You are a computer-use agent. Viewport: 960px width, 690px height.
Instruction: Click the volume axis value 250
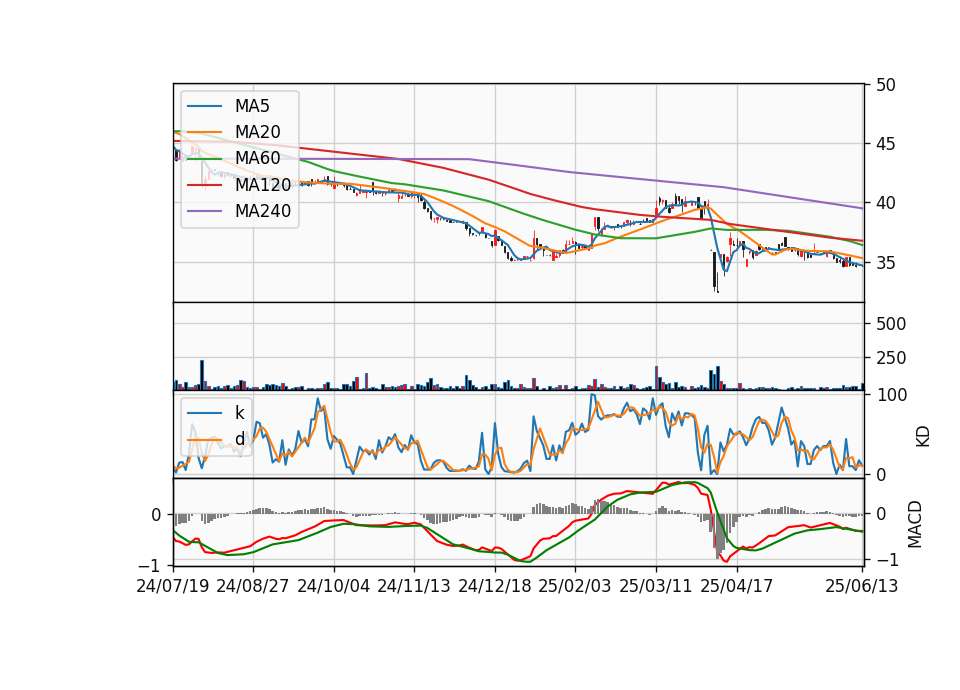[891, 358]
